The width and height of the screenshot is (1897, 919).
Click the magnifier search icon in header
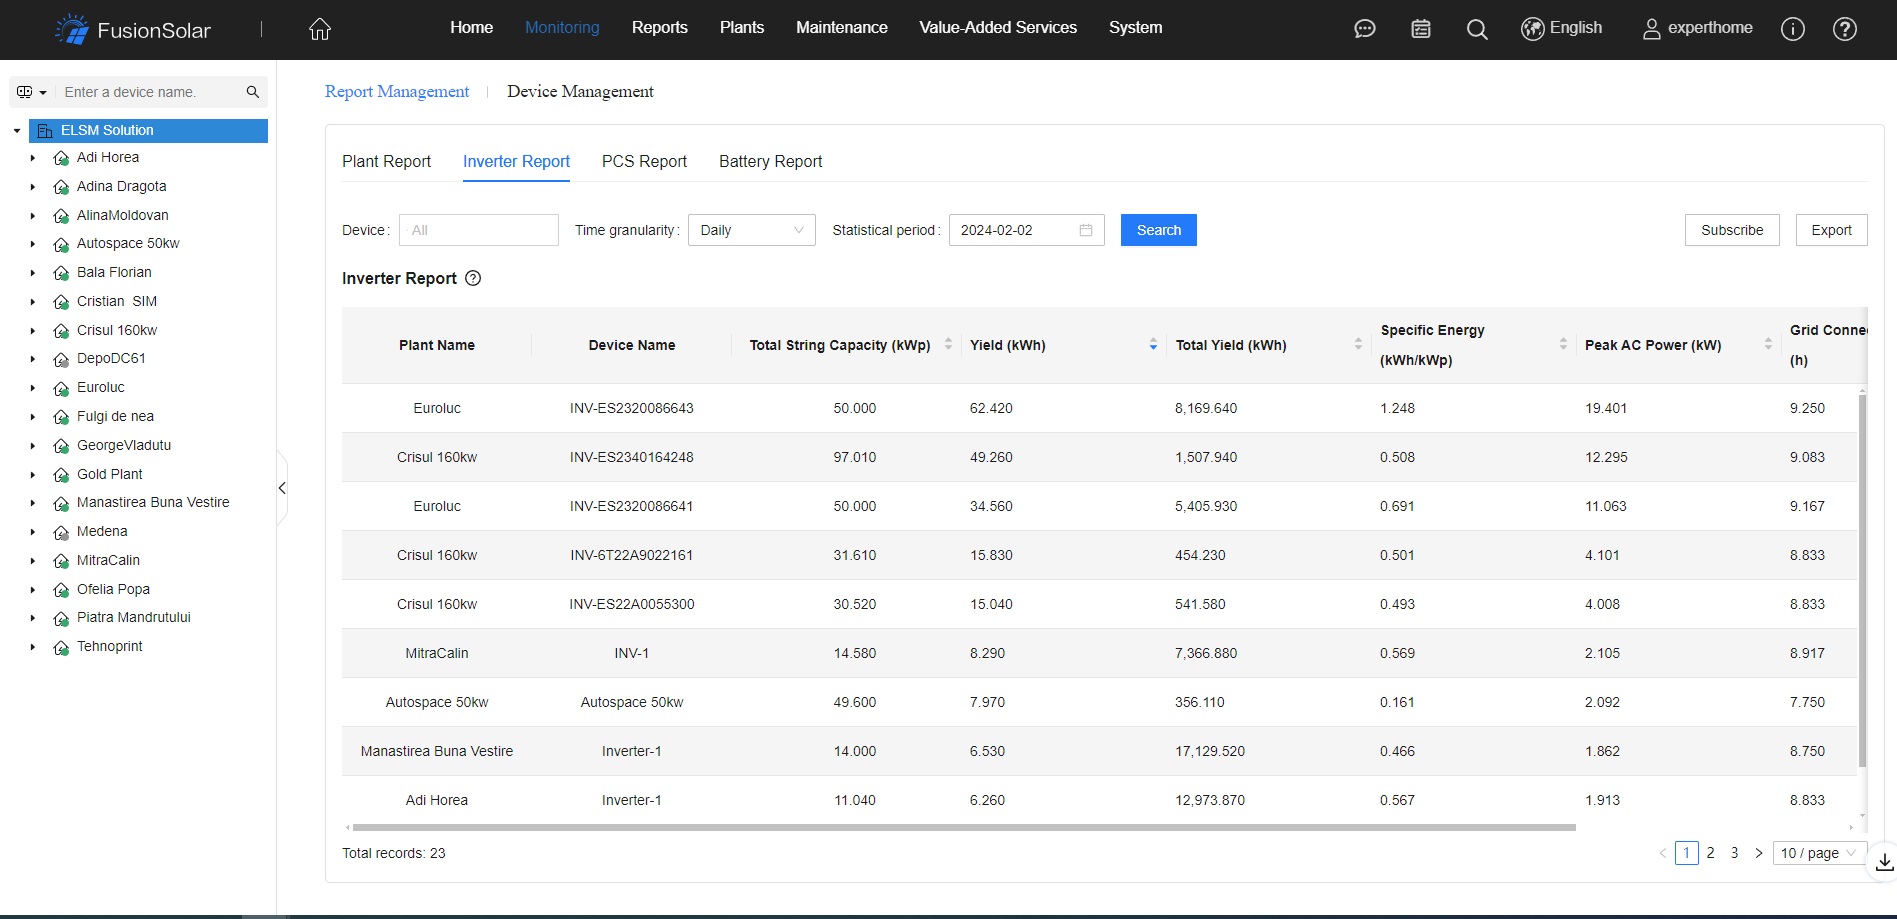1476,29
